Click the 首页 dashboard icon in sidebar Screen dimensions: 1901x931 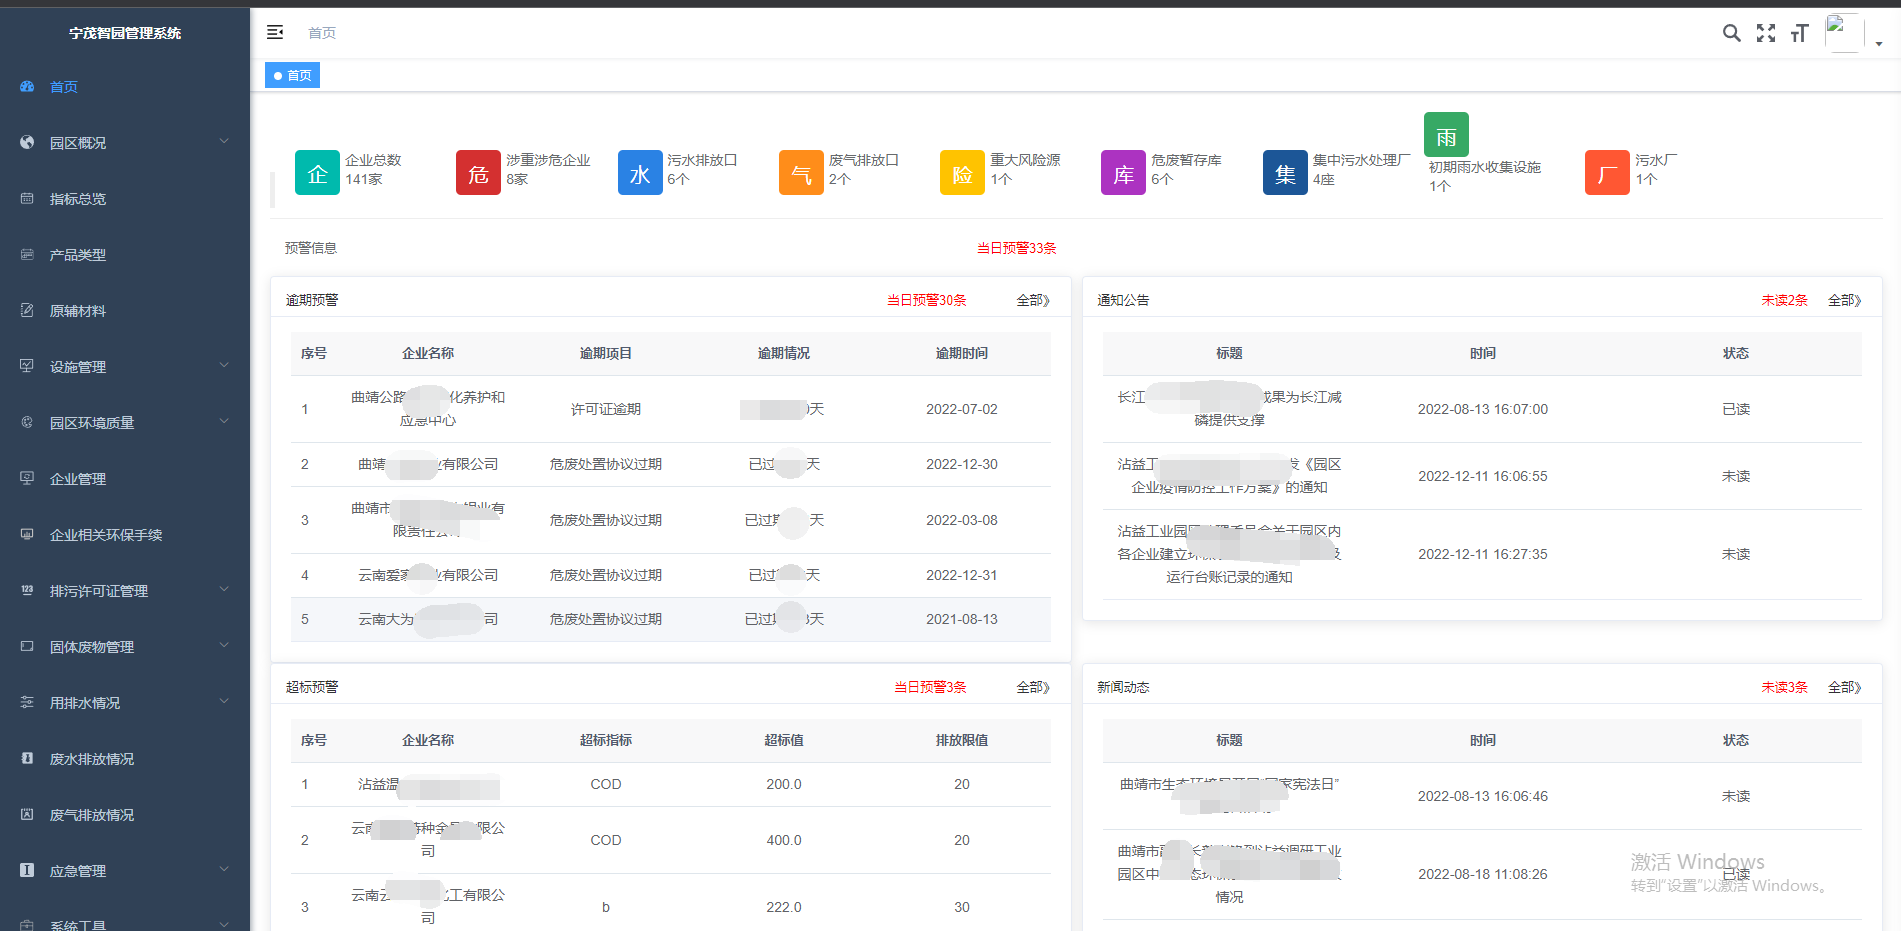click(x=27, y=87)
